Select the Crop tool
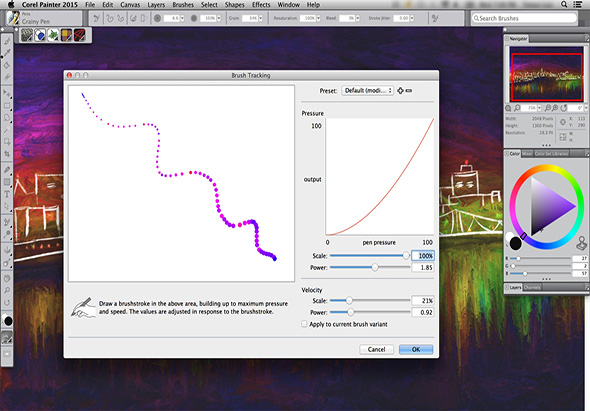590x411 pixels. point(7,154)
